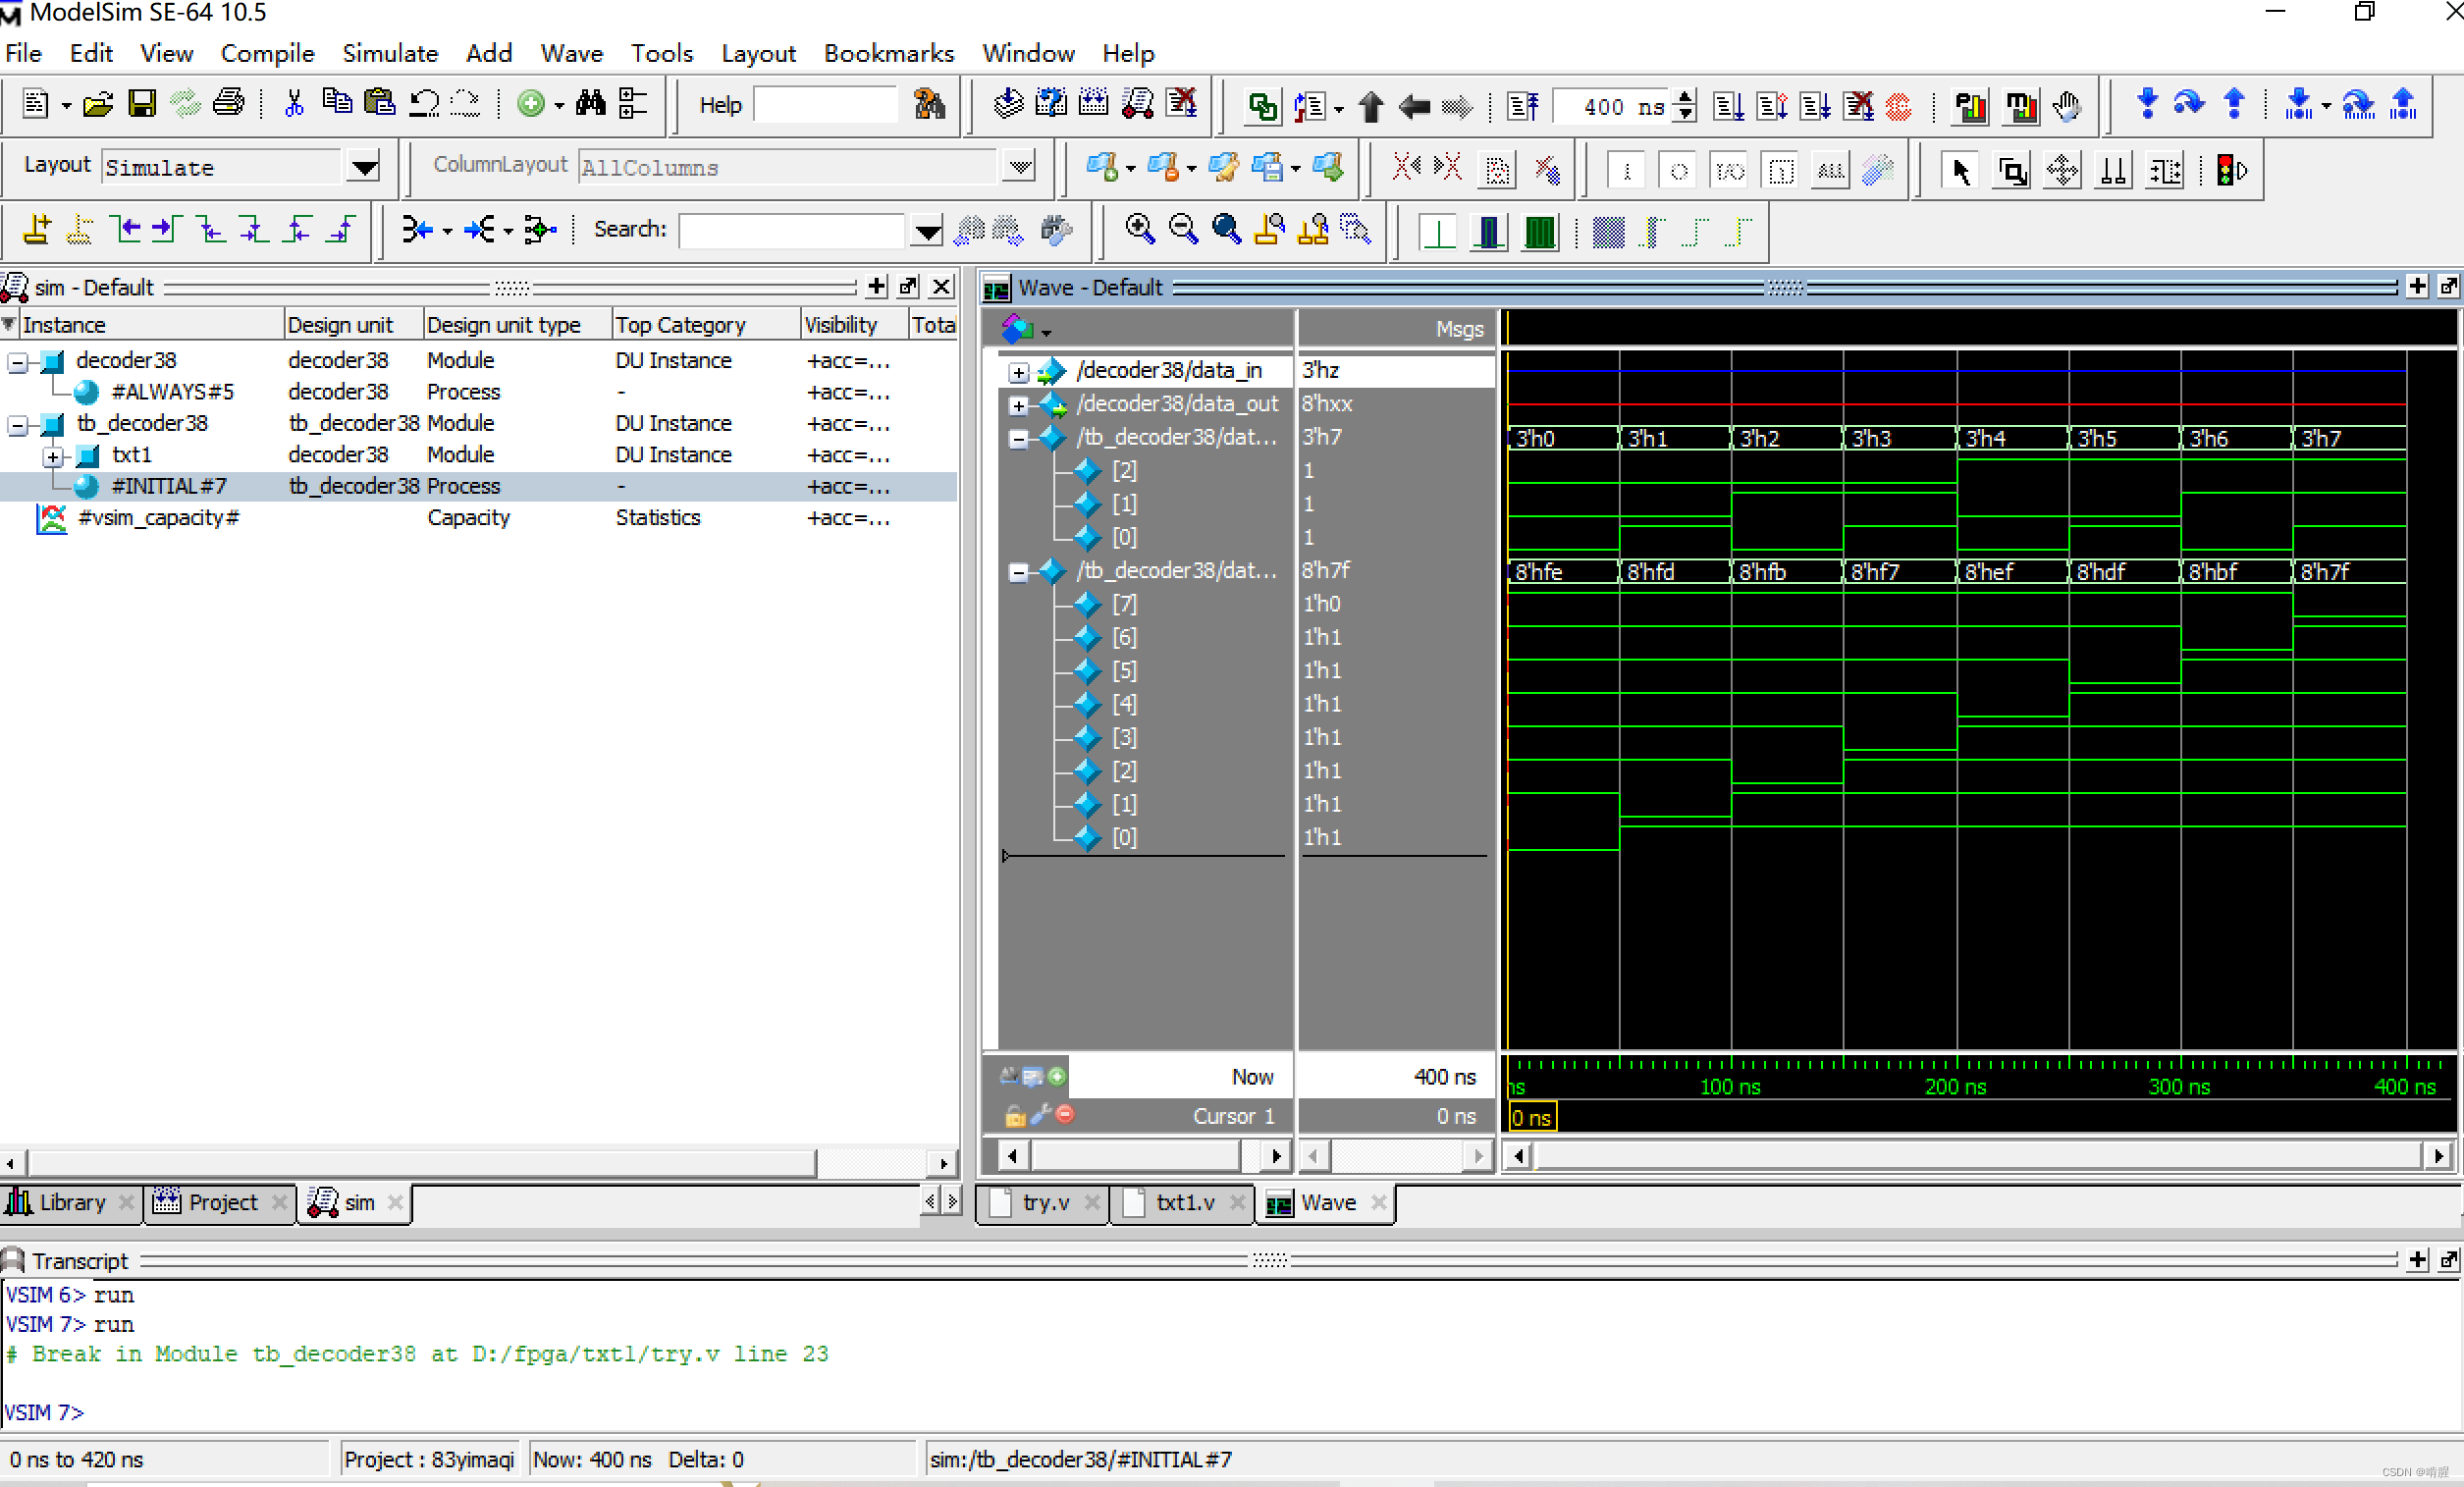Image resolution: width=2464 pixels, height=1487 pixels.
Task: Click the Step Into blue arrow icon
Action: (x=2146, y=104)
